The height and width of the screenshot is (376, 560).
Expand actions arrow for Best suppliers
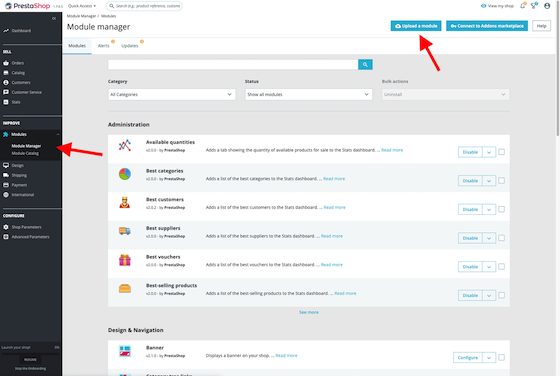489,238
